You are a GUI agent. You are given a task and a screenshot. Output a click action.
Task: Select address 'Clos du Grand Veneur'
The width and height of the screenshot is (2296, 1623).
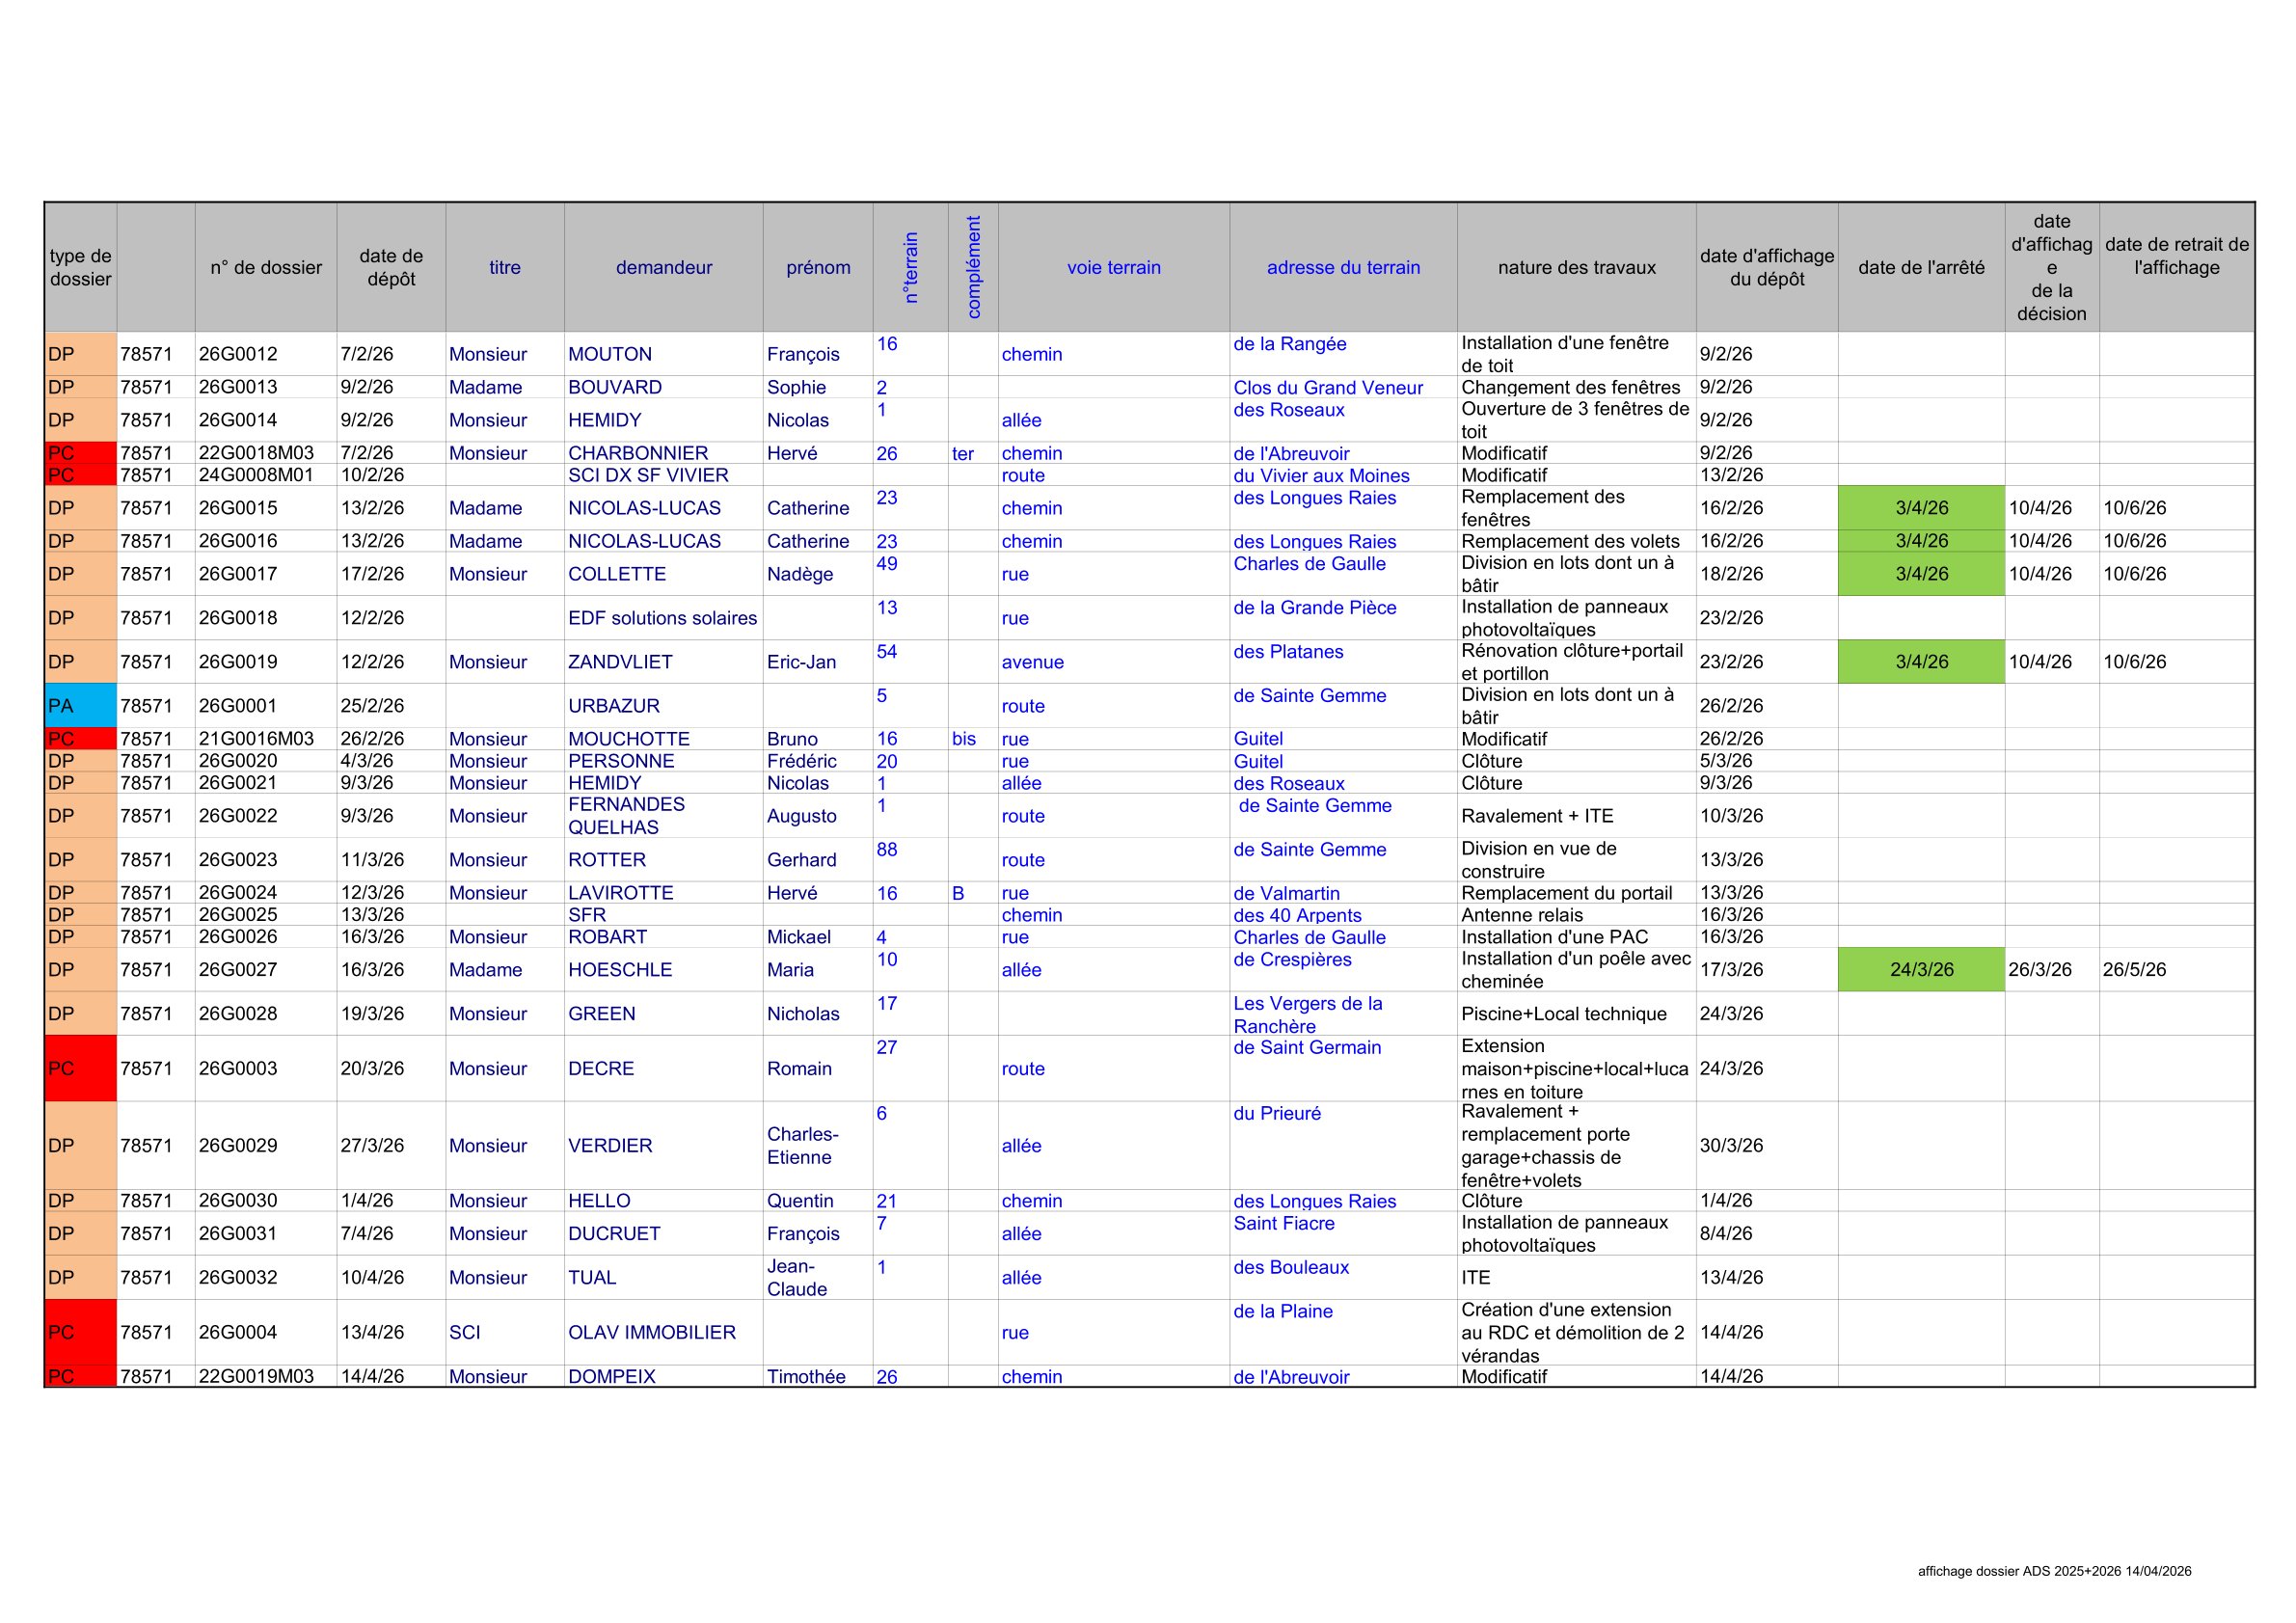[1327, 387]
